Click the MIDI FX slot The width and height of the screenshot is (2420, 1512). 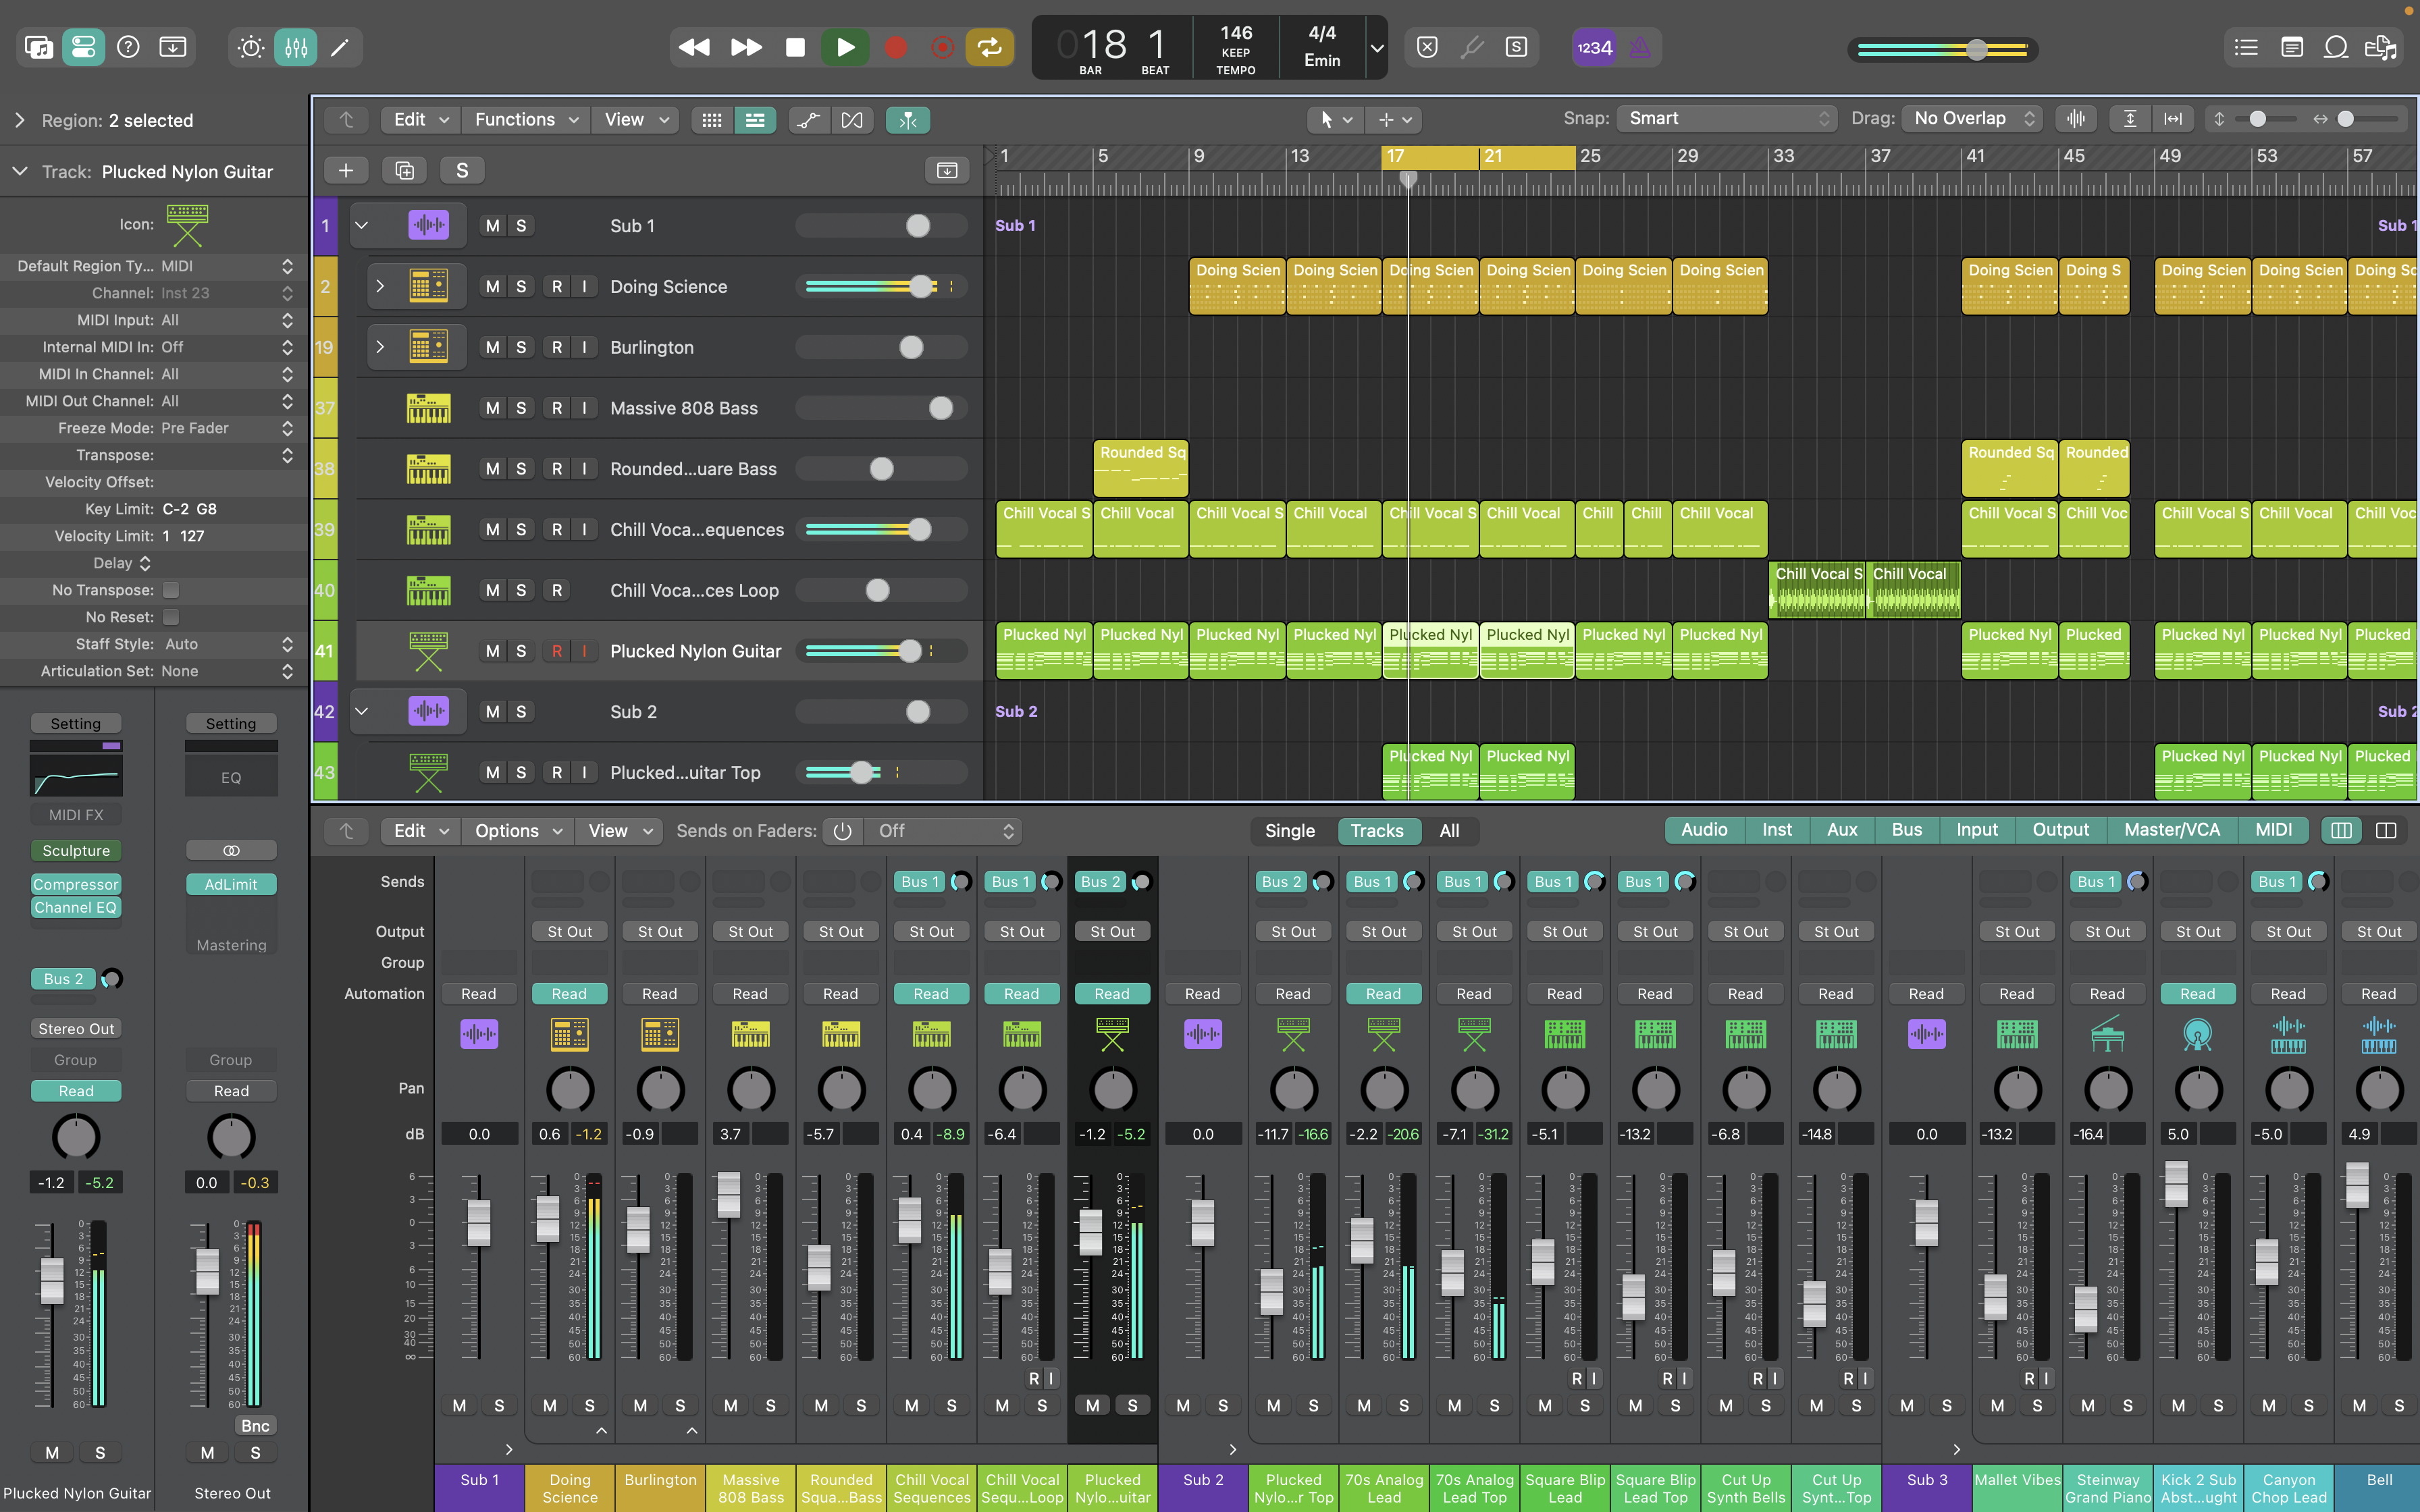[76, 815]
